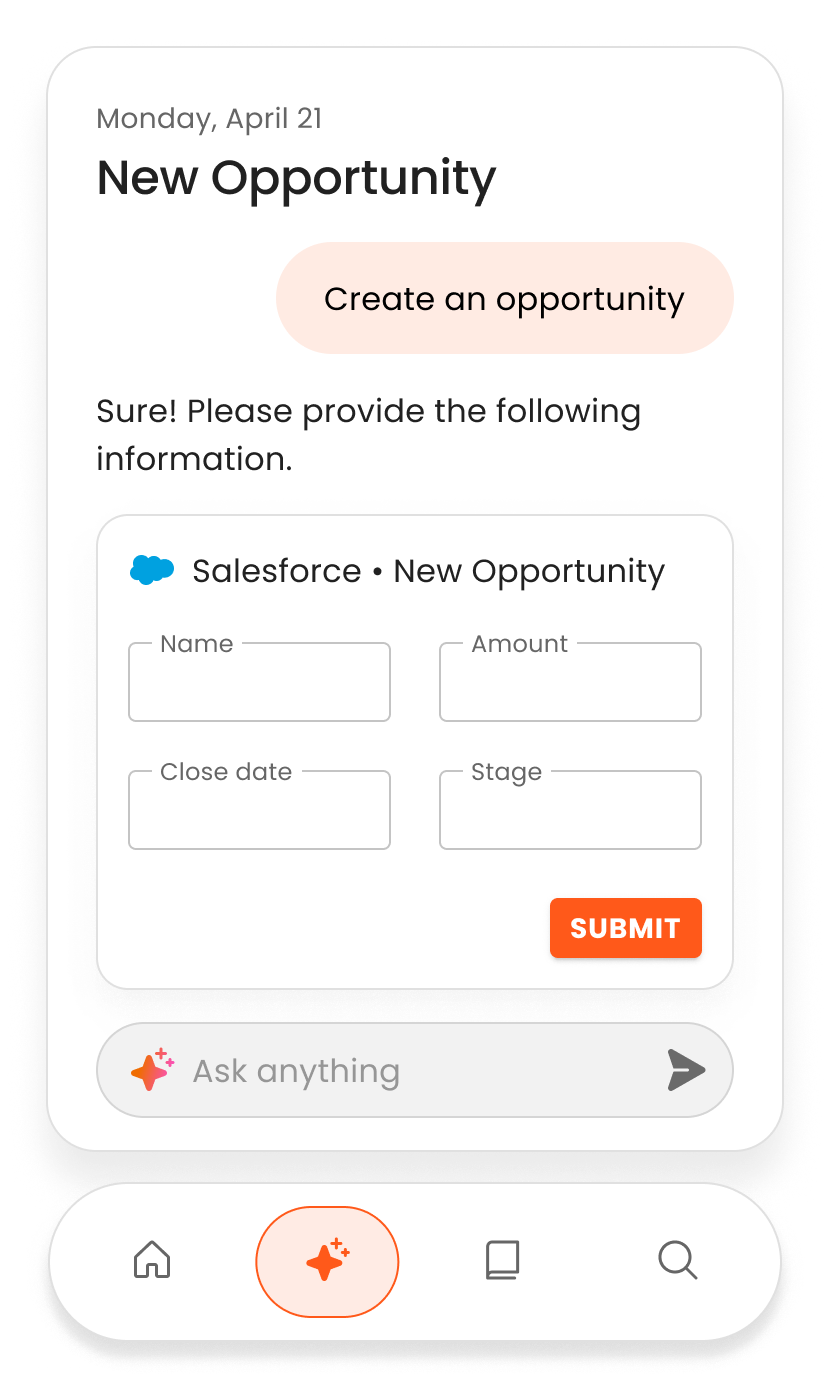Open the Library book tab
The image size is (830, 1392).
pos(502,1260)
